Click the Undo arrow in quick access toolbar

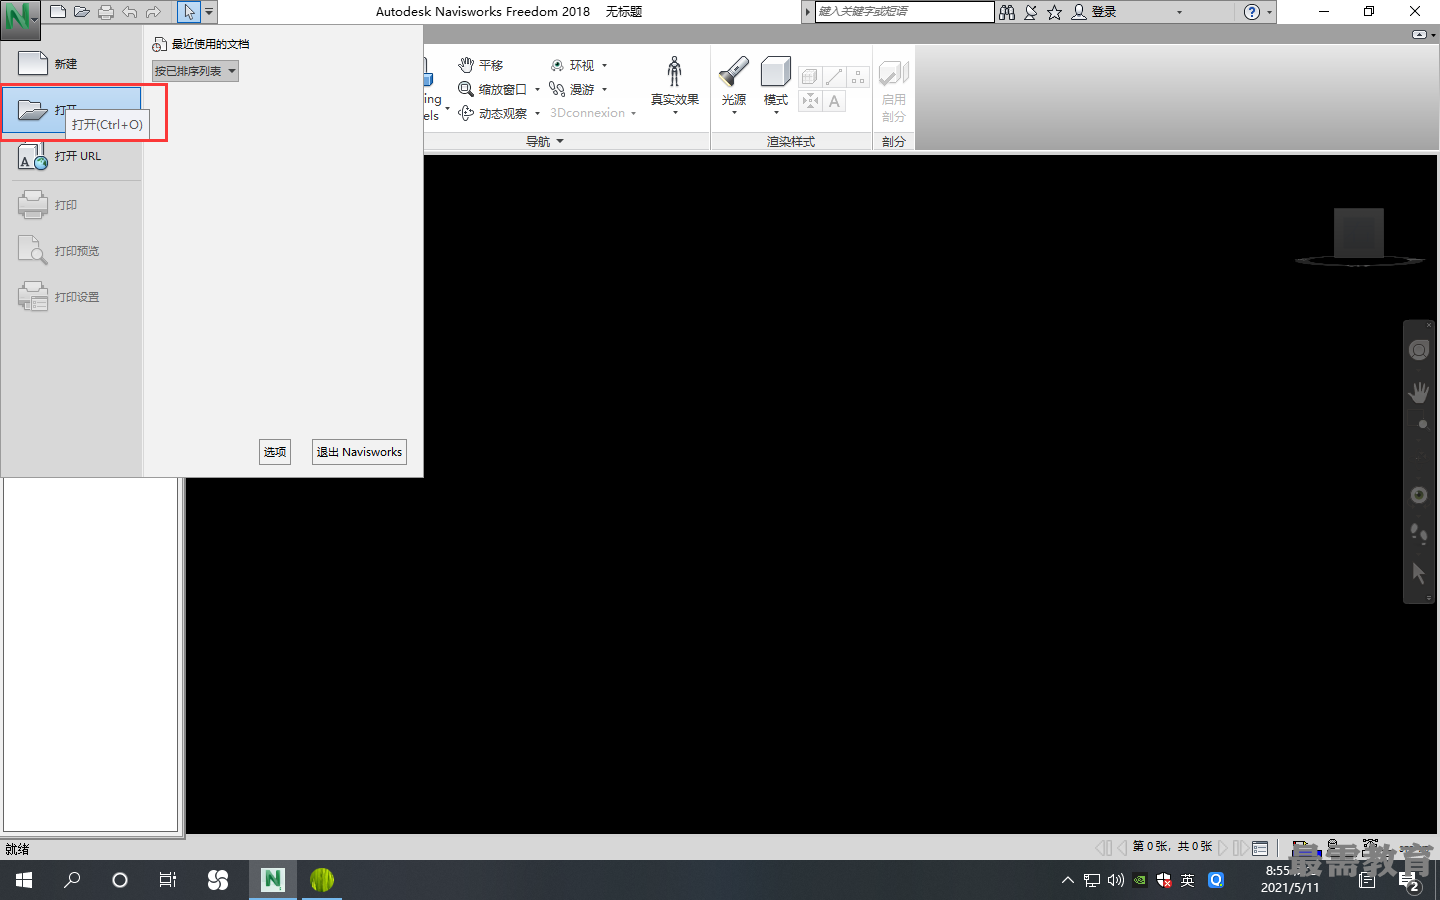pyautogui.click(x=129, y=12)
